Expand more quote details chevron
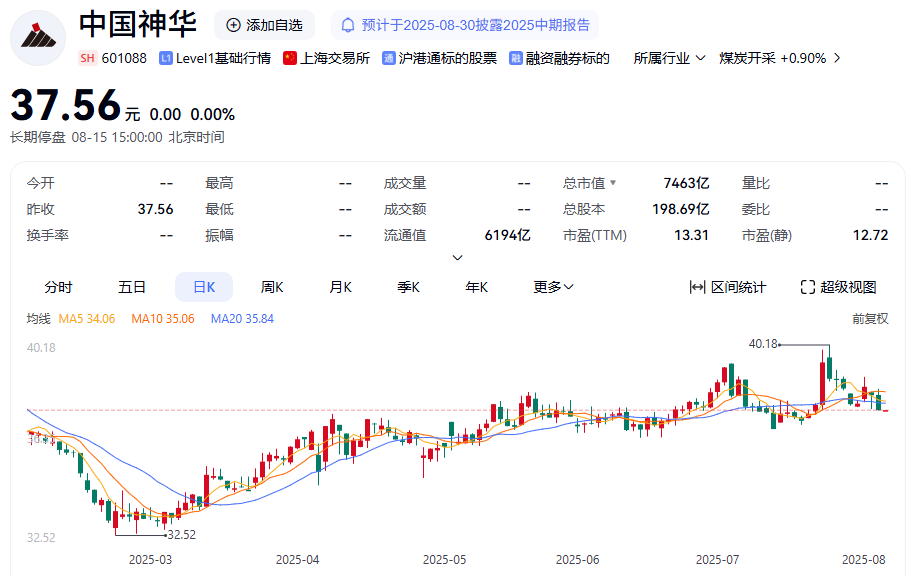This screenshot has width=910, height=577. (x=457, y=257)
